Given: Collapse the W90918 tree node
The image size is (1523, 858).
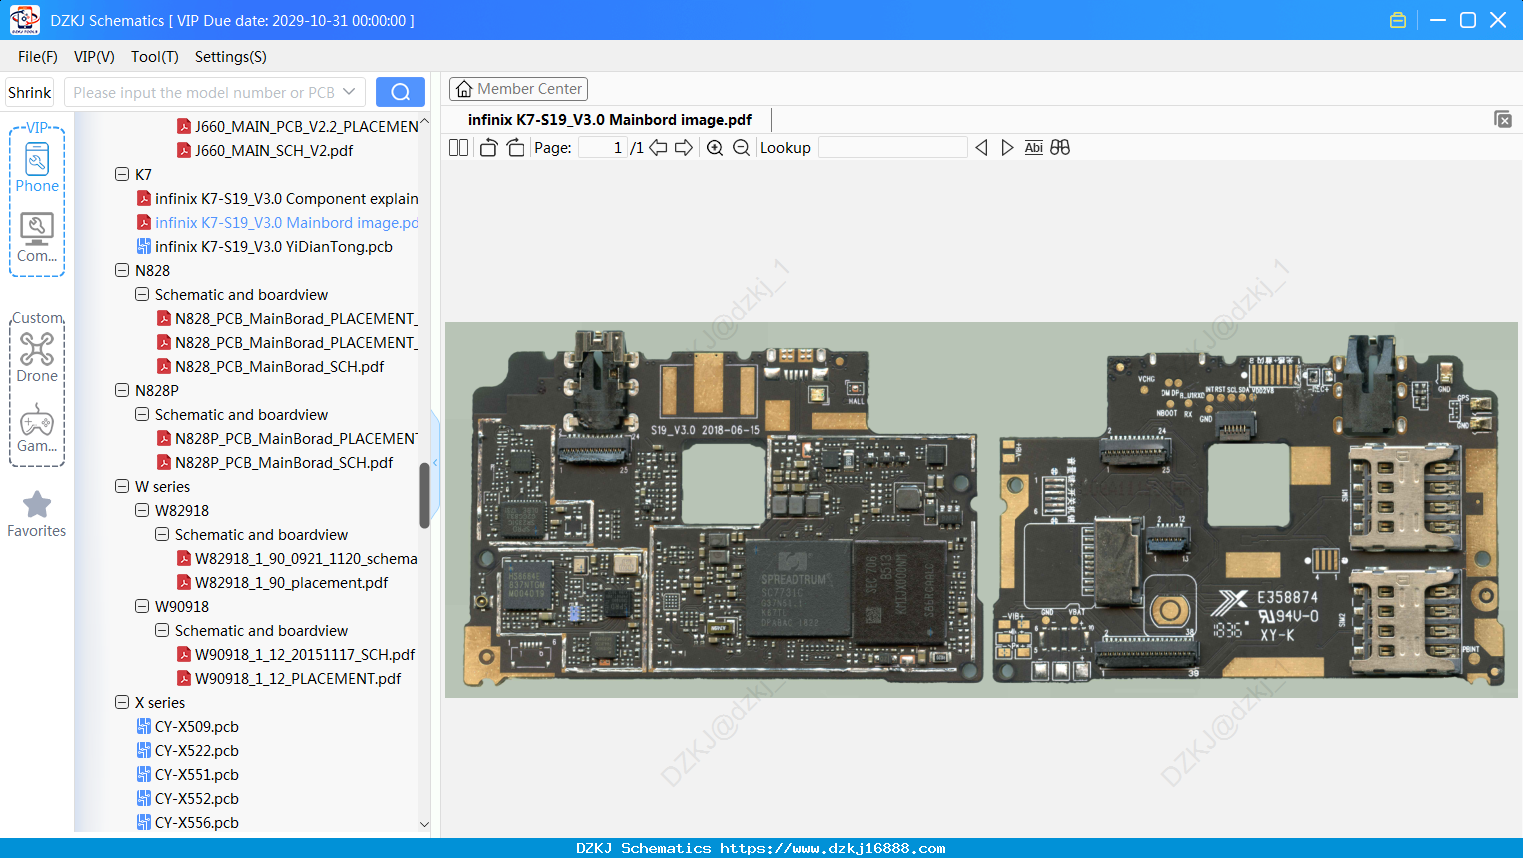Looking at the screenshot, I should [x=142, y=606].
